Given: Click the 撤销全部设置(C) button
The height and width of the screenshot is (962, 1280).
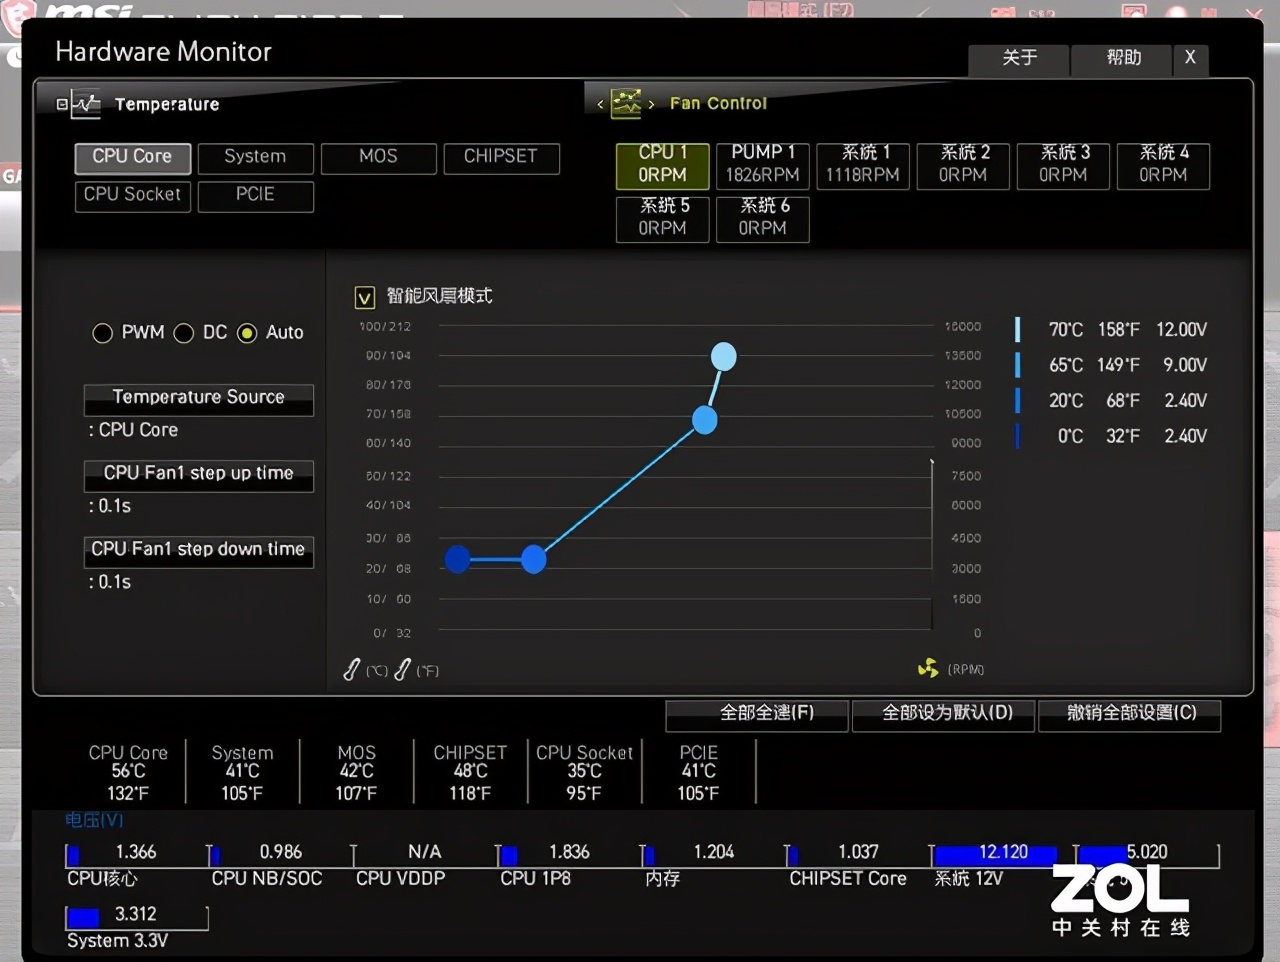Looking at the screenshot, I should coord(1130,715).
